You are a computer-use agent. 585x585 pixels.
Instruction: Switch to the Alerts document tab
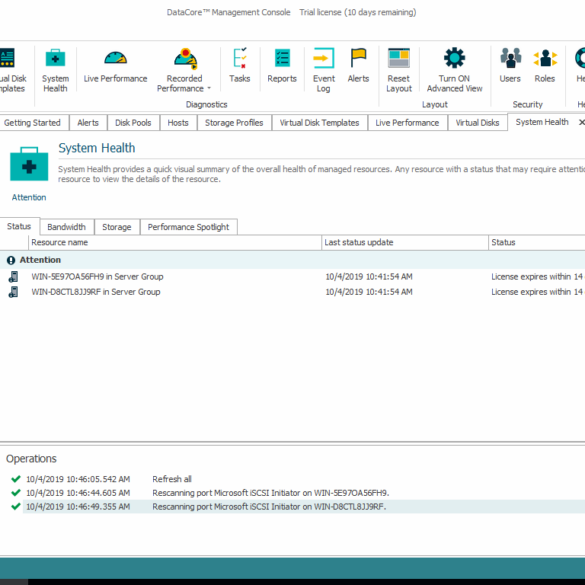click(x=88, y=123)
